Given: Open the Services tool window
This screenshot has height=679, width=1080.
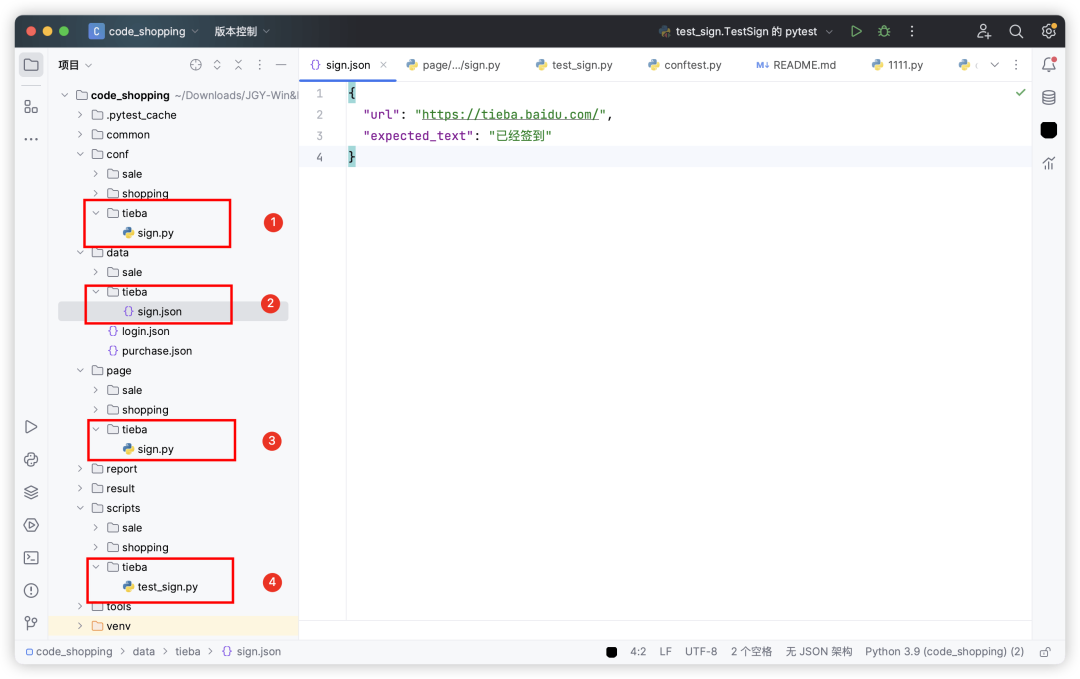Looking at the screenshot, I should click(x=31, y=525).
